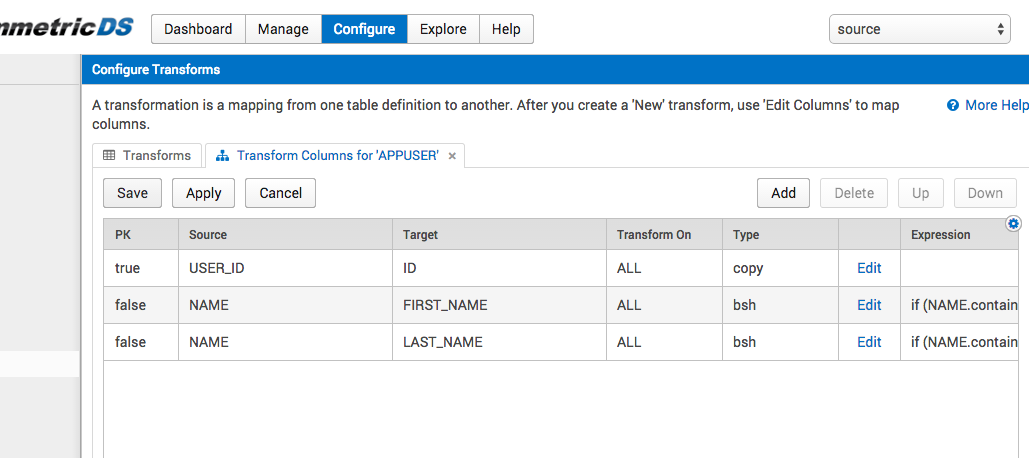The height and width of the screenshot is (458, 1029).
Task: Click the table settings gear icon
Action: pos(1013,224)
